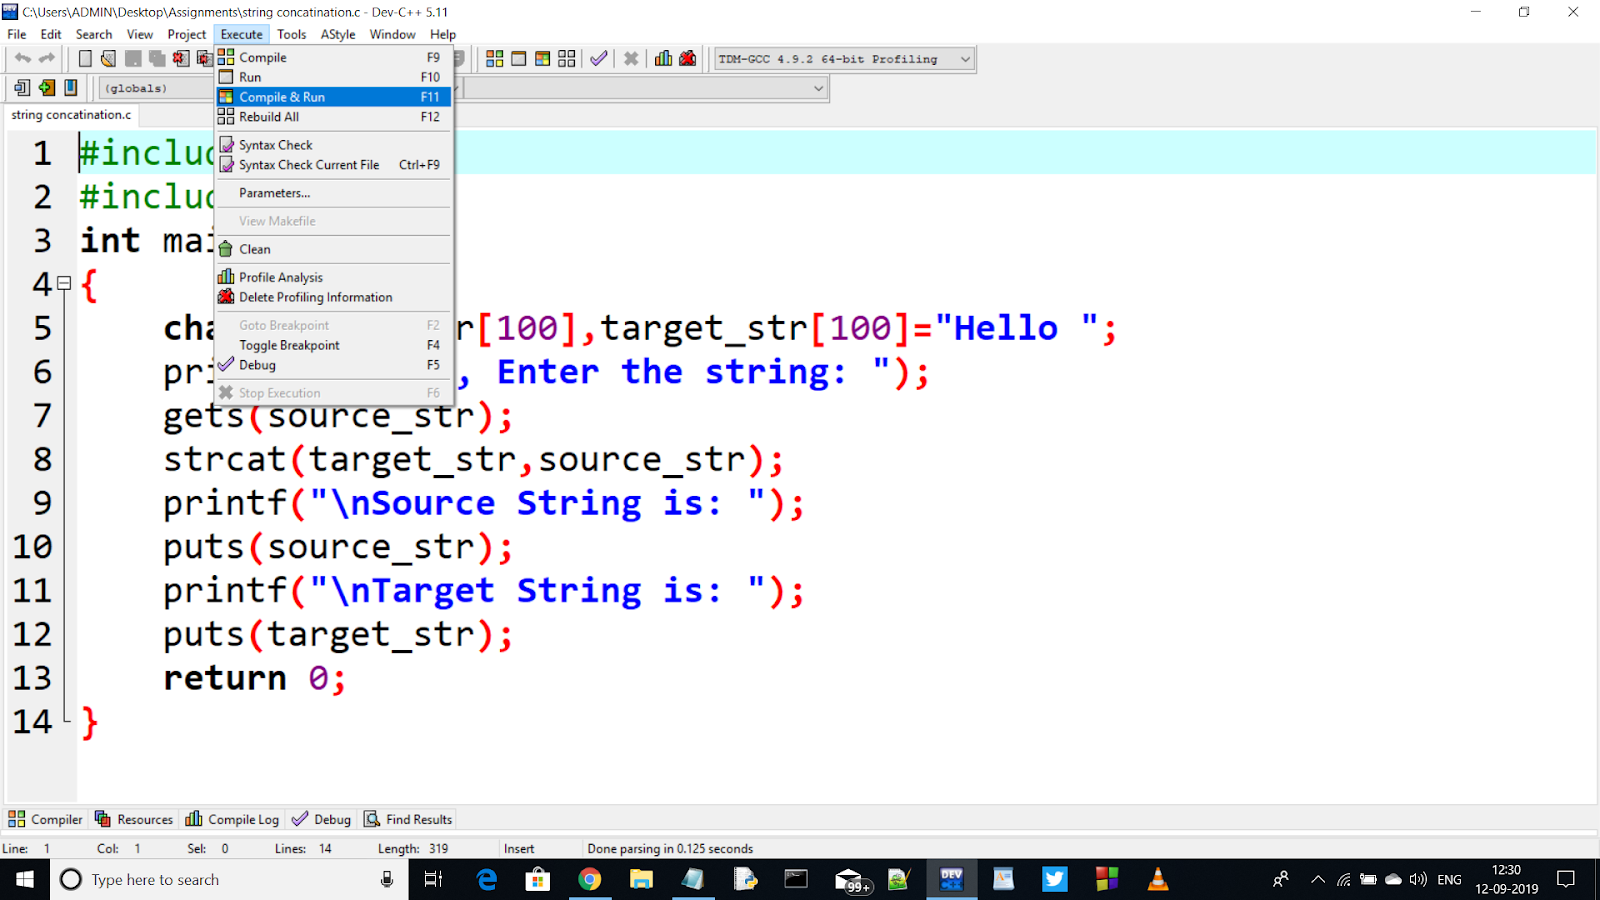This screenshot has height=900, width=1600.
Task: Click the Debug panel button at the bottom
Action: (320, 818)
